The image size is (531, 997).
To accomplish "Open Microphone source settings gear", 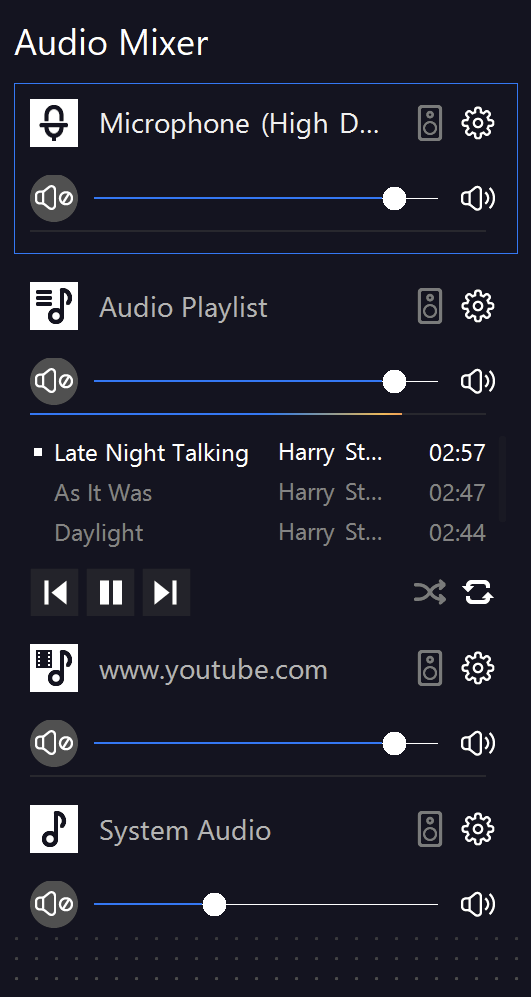I will click(x=478, y=123).
